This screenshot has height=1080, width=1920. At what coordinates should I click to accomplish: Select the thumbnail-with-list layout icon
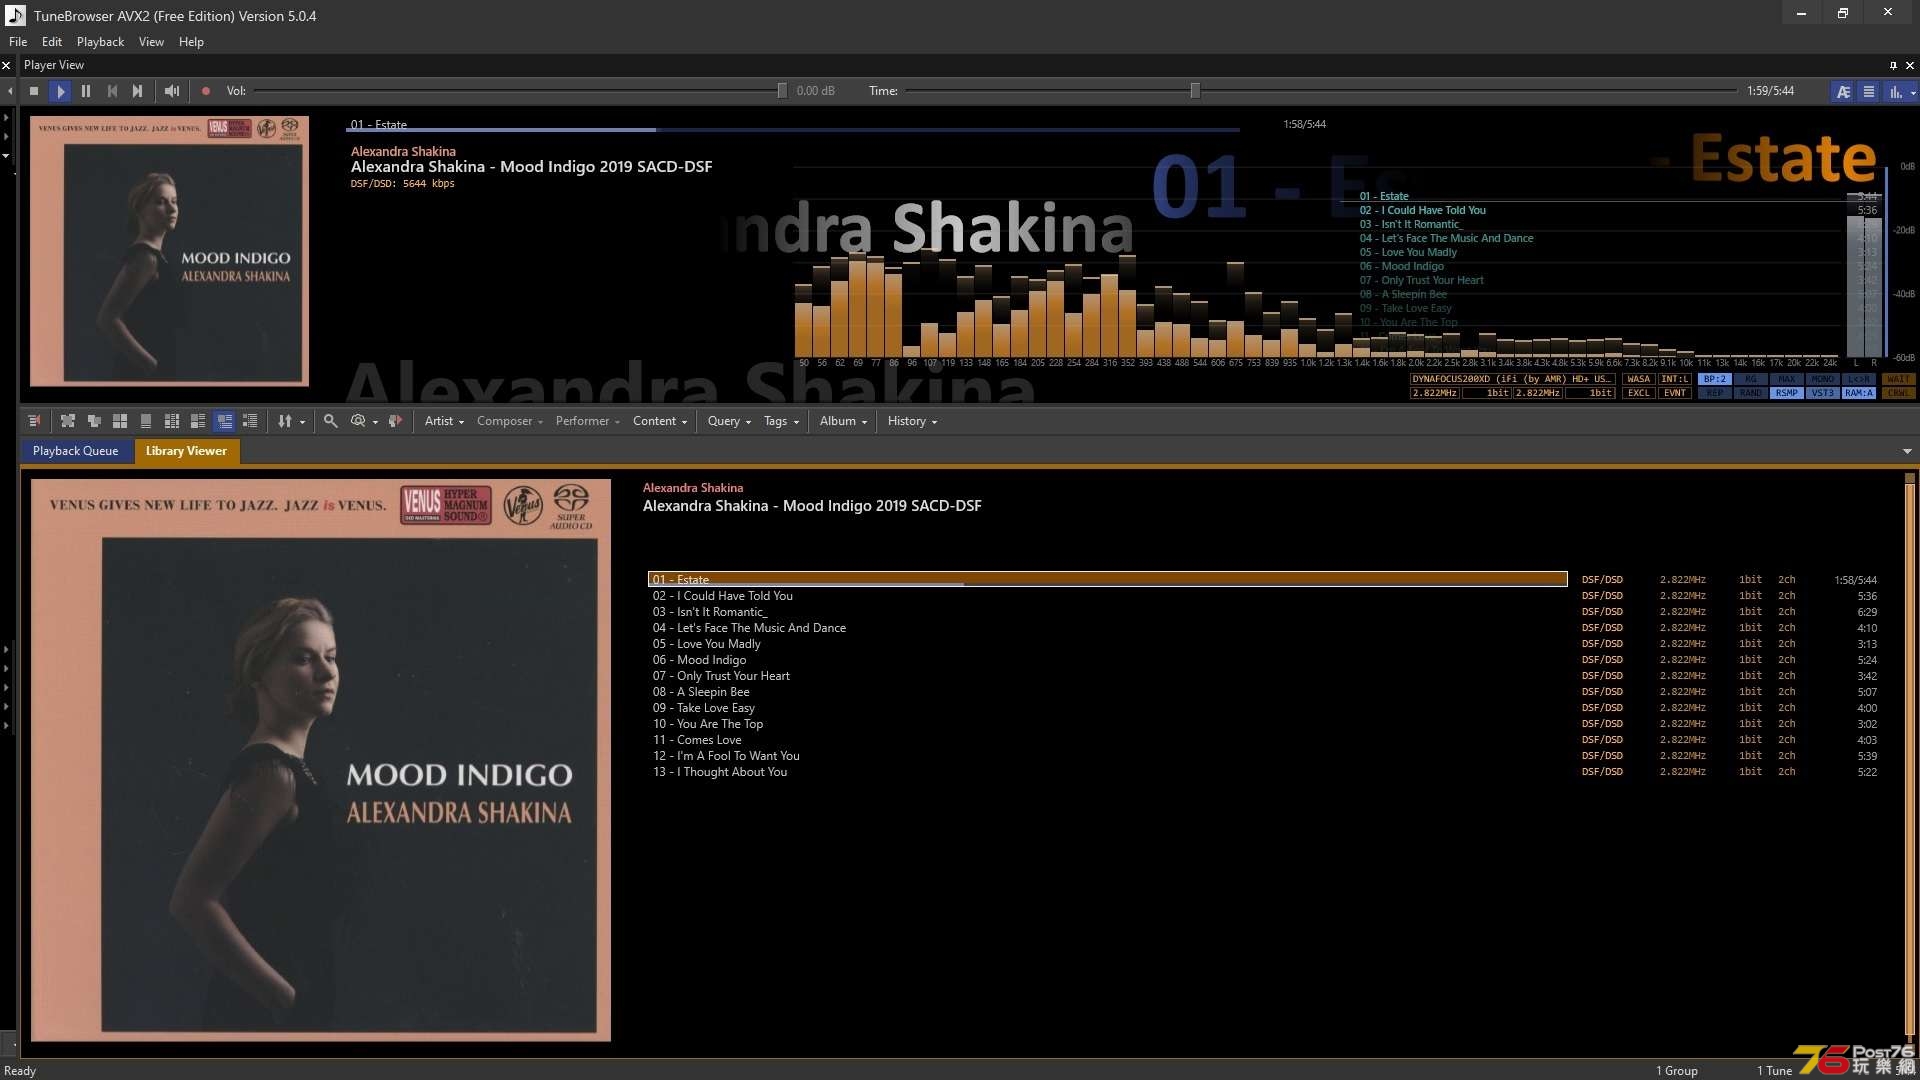click(198, 421)
